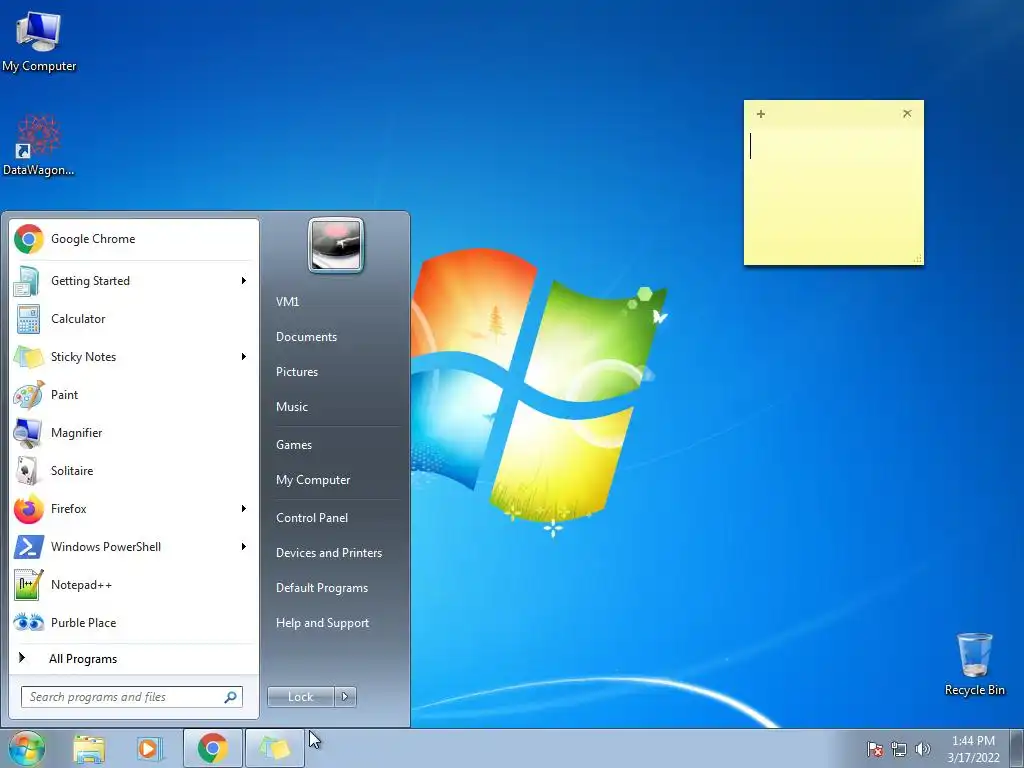Image resolution: width=1024 pixels, height=768 pixels.
Task: Open Music from Start menu
Action: point(291,407)
